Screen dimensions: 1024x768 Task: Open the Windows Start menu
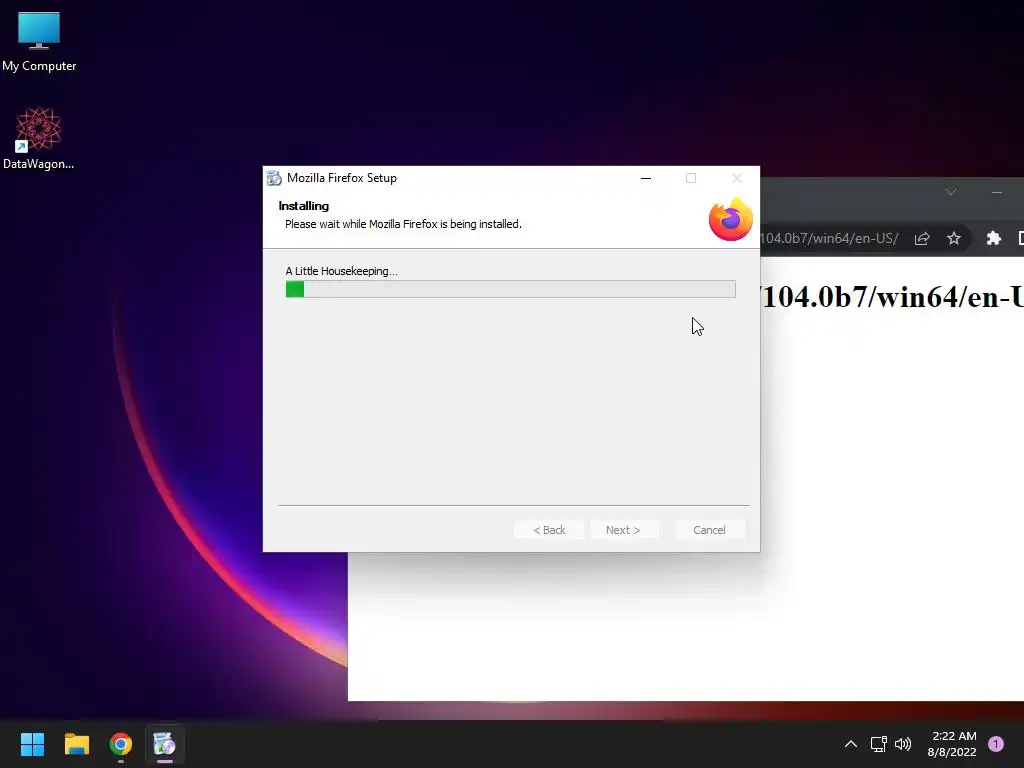tap(32, 744)
